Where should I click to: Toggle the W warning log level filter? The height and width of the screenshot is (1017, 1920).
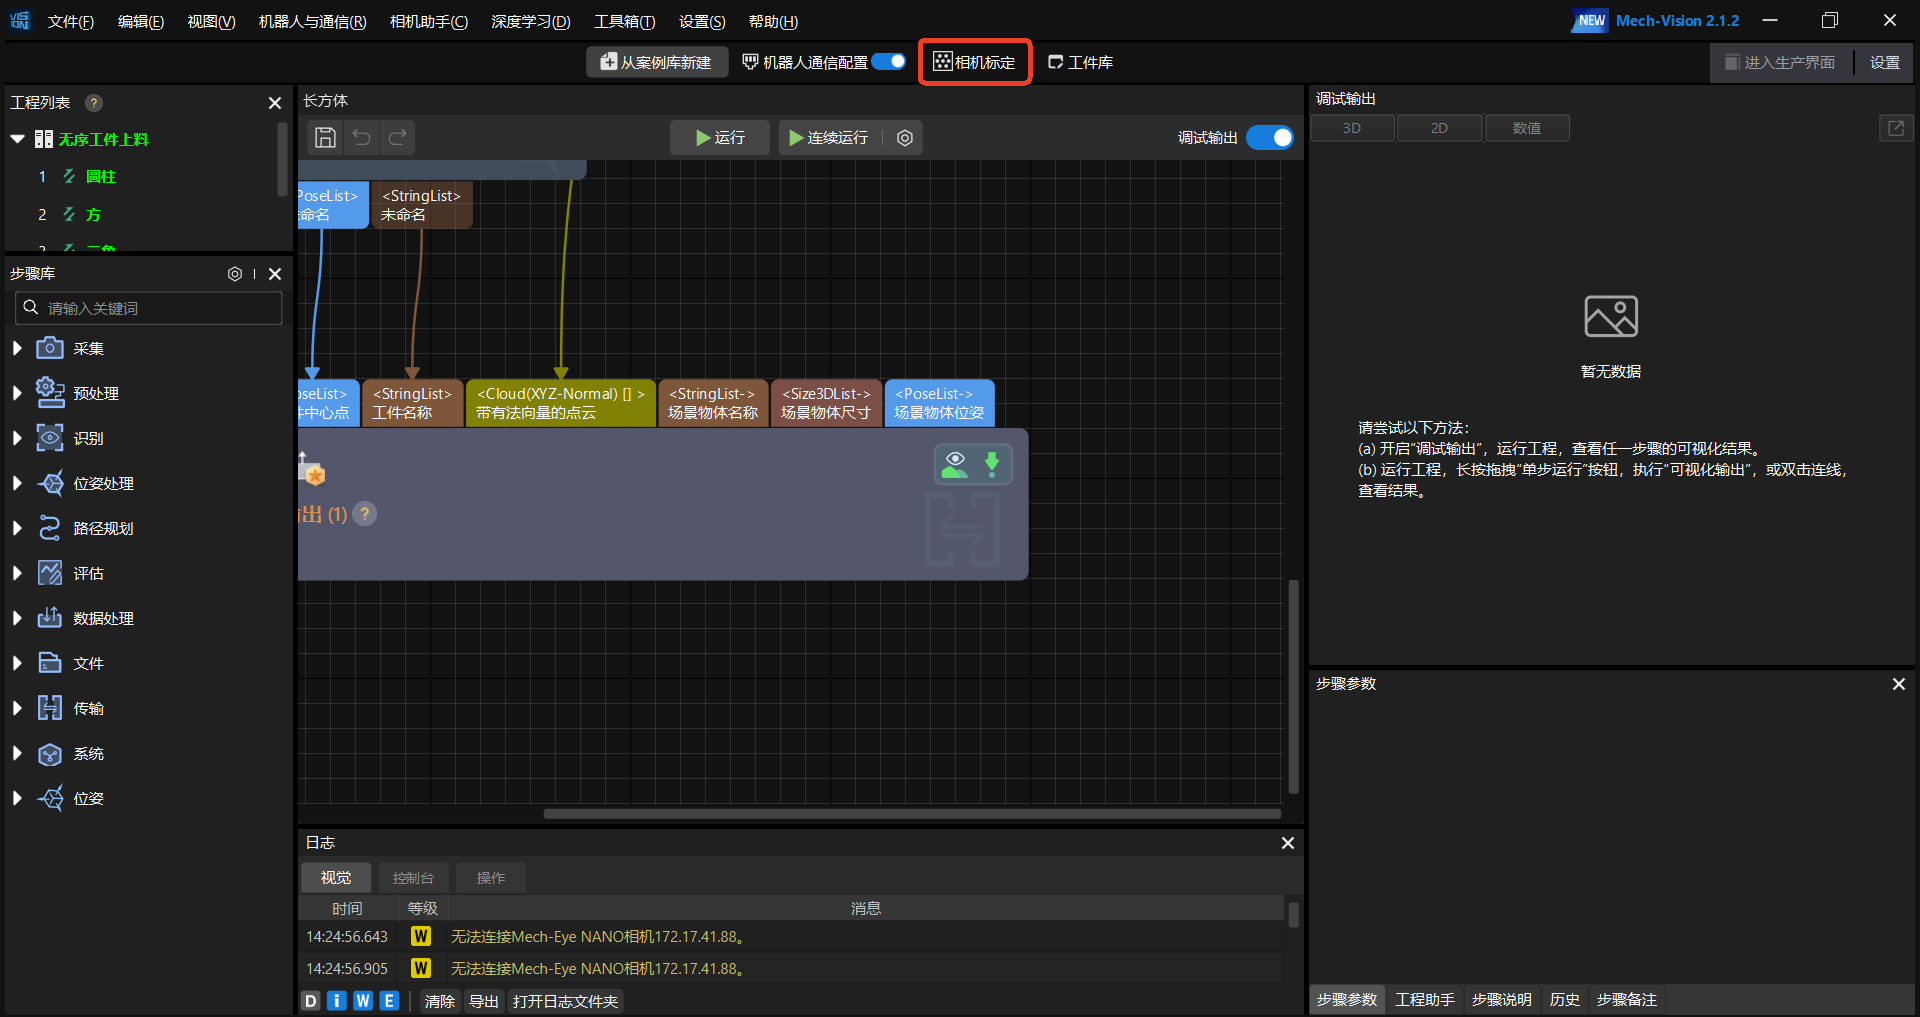(363, 1001)
